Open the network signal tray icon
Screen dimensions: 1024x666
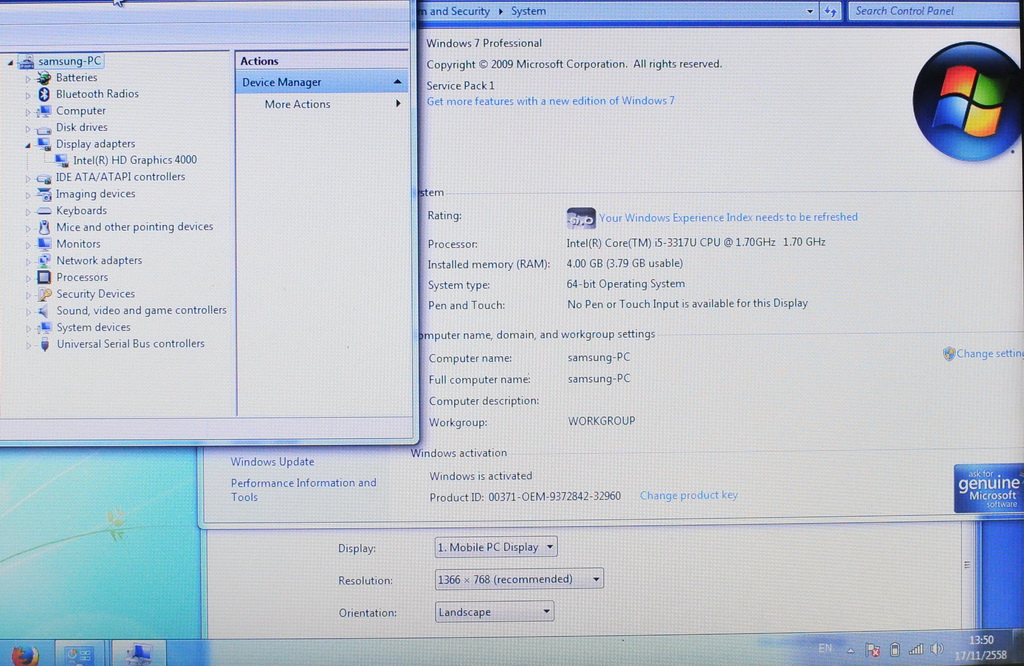(916, 649)
